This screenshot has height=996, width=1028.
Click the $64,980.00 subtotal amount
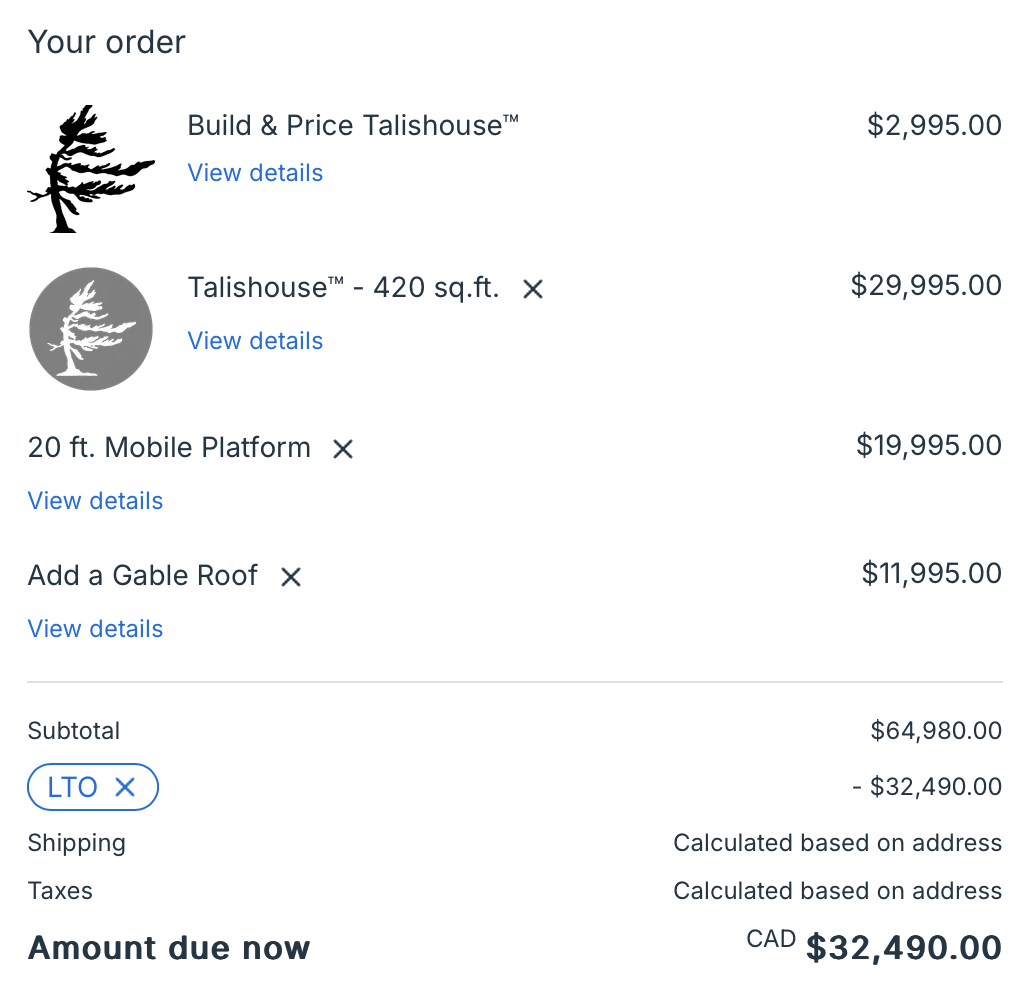(936, 731)
